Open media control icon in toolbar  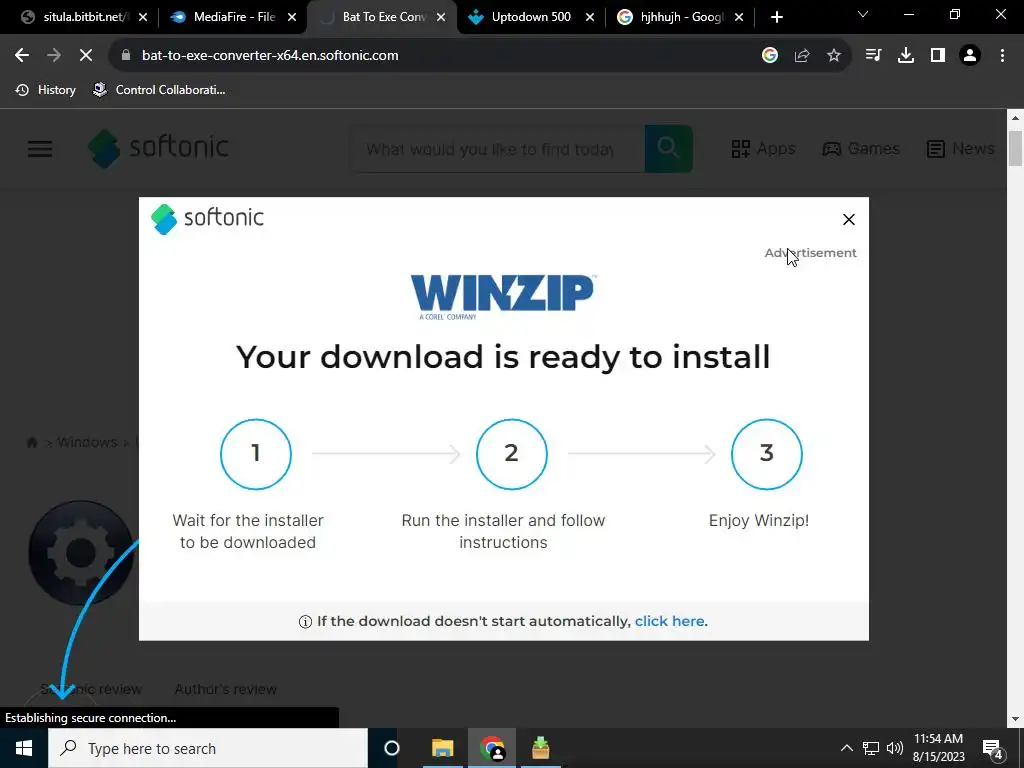tap(873, 56)
